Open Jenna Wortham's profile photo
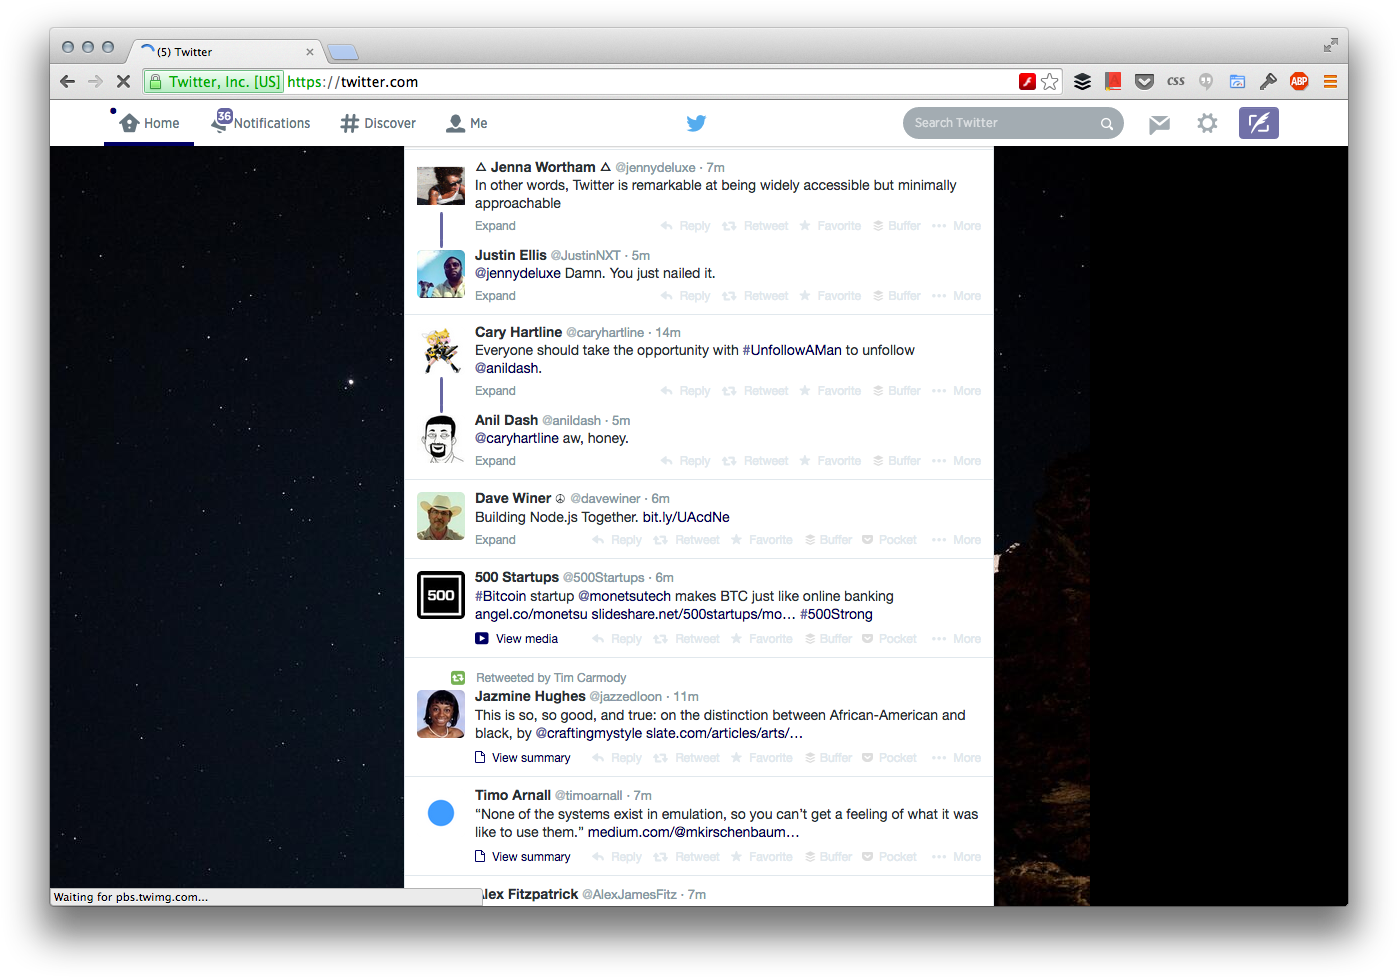The height and width of the screenshot is (977, 1397). click(441, 185)
